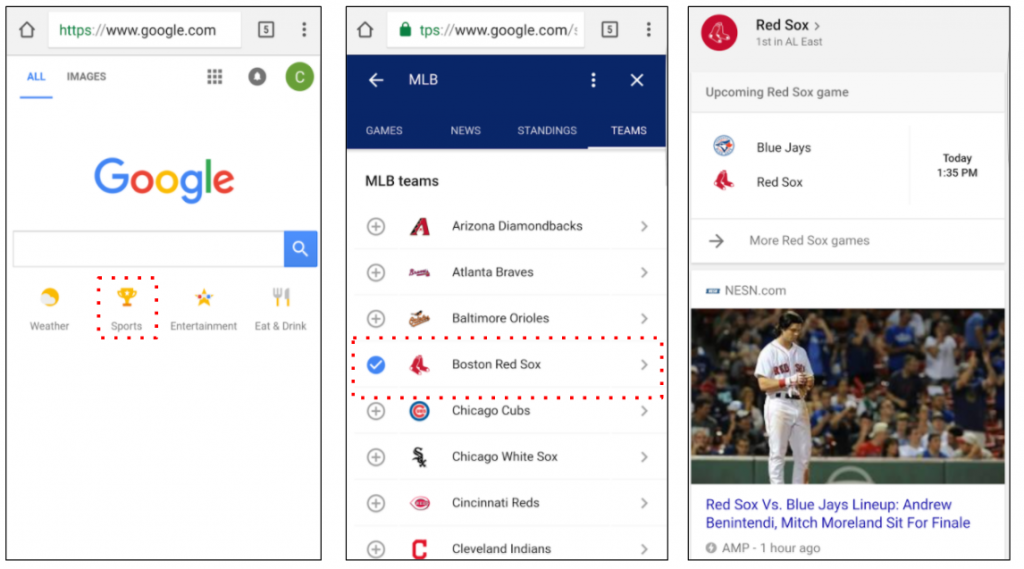The image size is (1024, 569).
Task: Tap home icon in left Google browser
Action: click(x=27, y=29)
